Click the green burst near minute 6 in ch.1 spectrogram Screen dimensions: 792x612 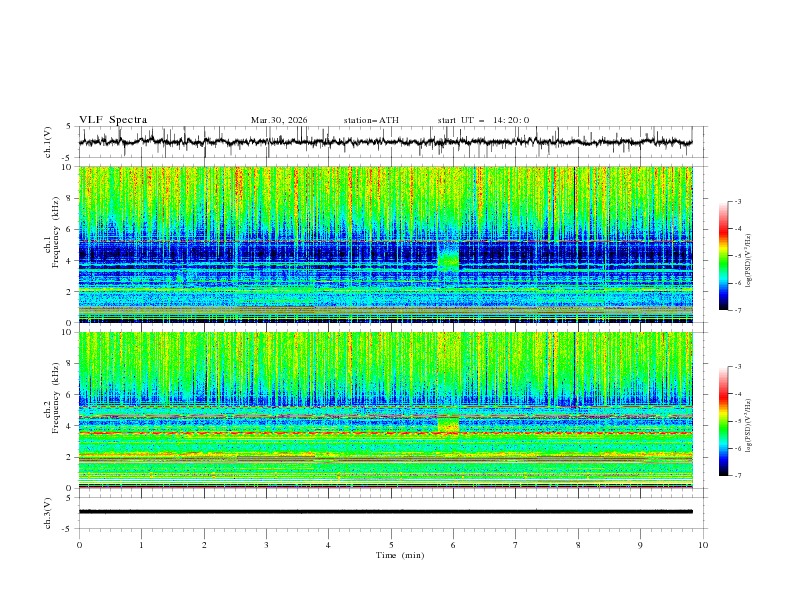448,258
